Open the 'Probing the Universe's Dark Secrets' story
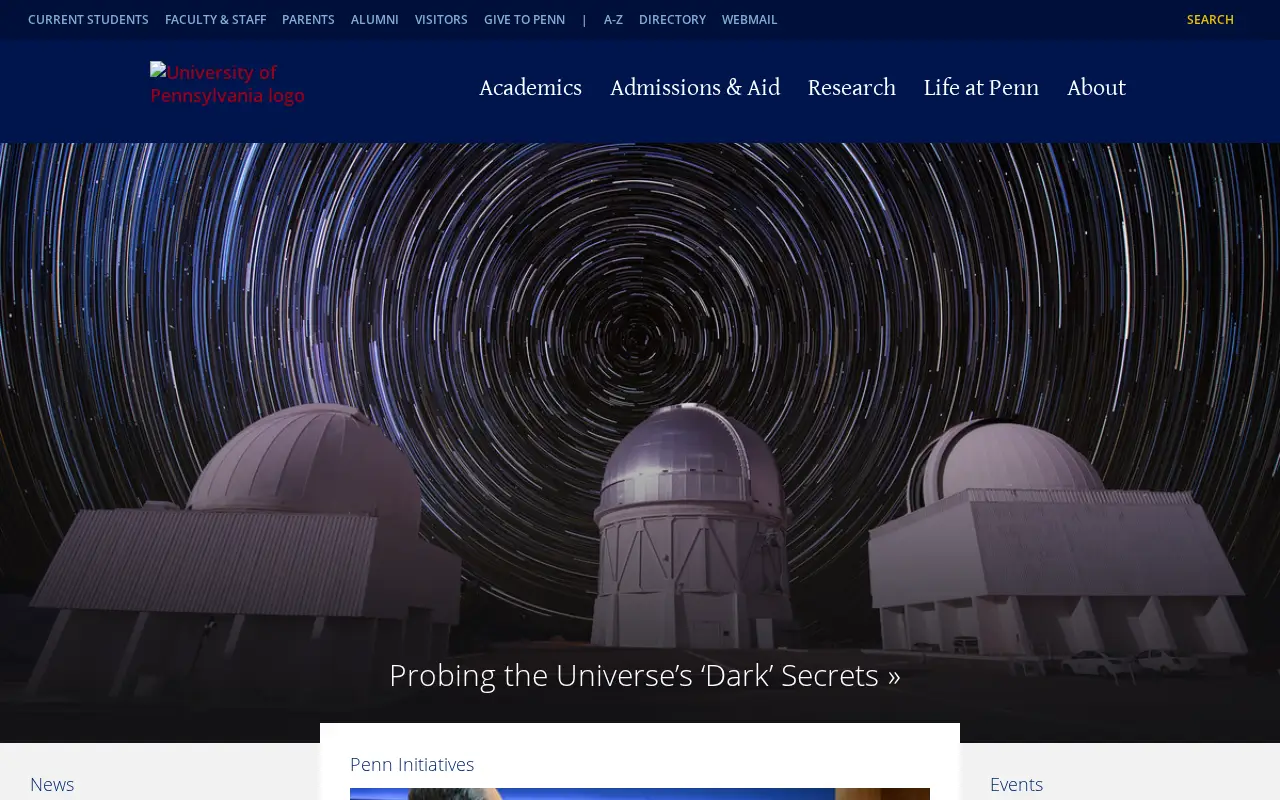The image size is (1280, 800). pyautogui.click(x=644, y=676)
